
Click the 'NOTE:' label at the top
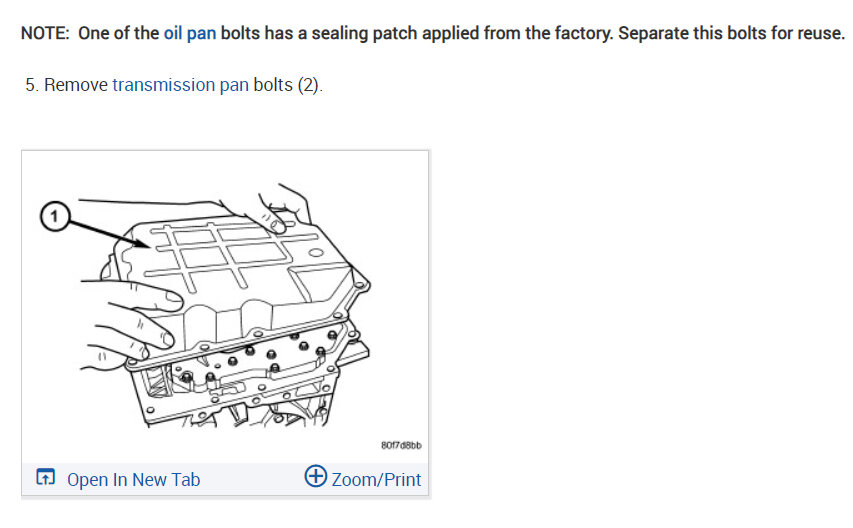[45, 33]
